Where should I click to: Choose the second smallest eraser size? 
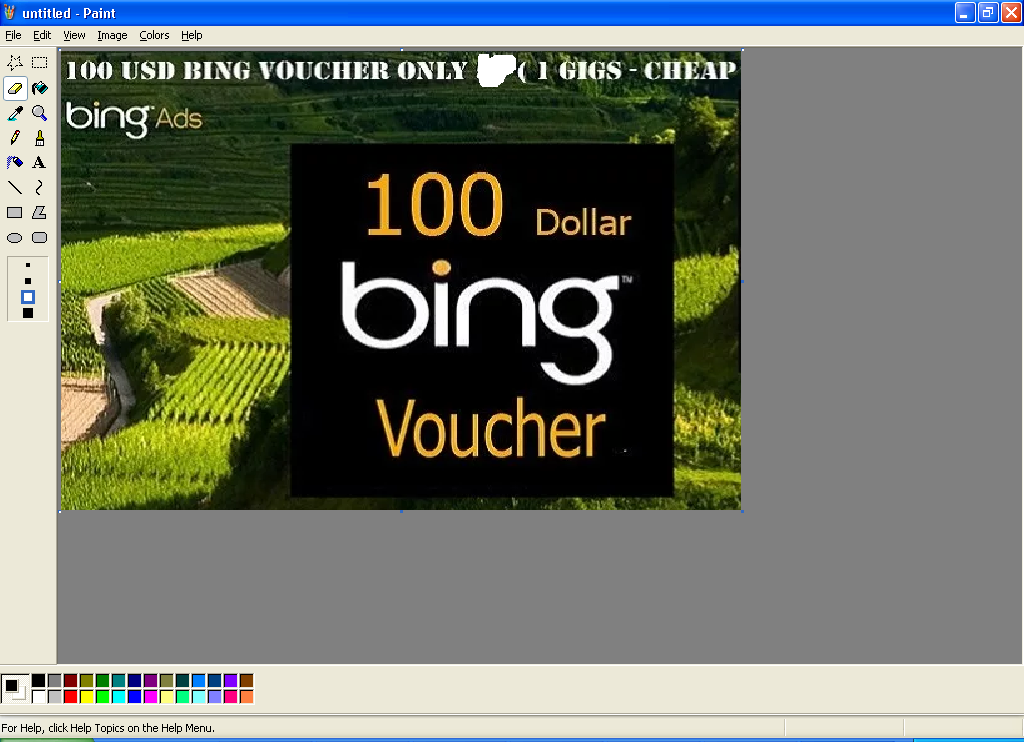[x=27, y=281]
